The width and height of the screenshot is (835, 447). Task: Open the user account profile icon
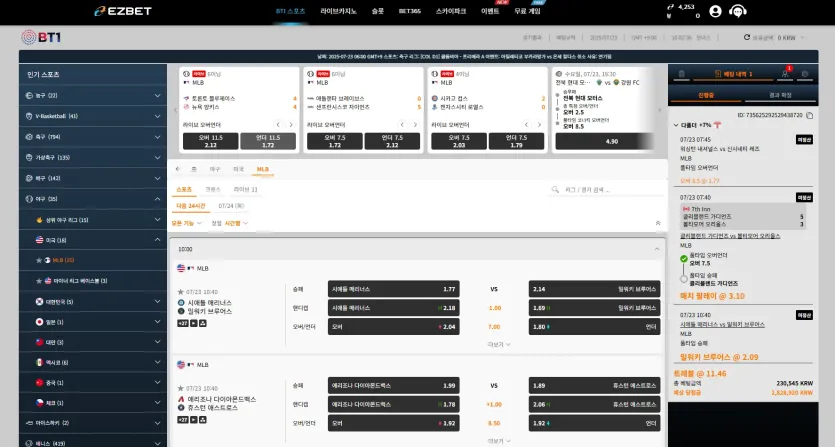pyautogui.click(x=715, y=11)
